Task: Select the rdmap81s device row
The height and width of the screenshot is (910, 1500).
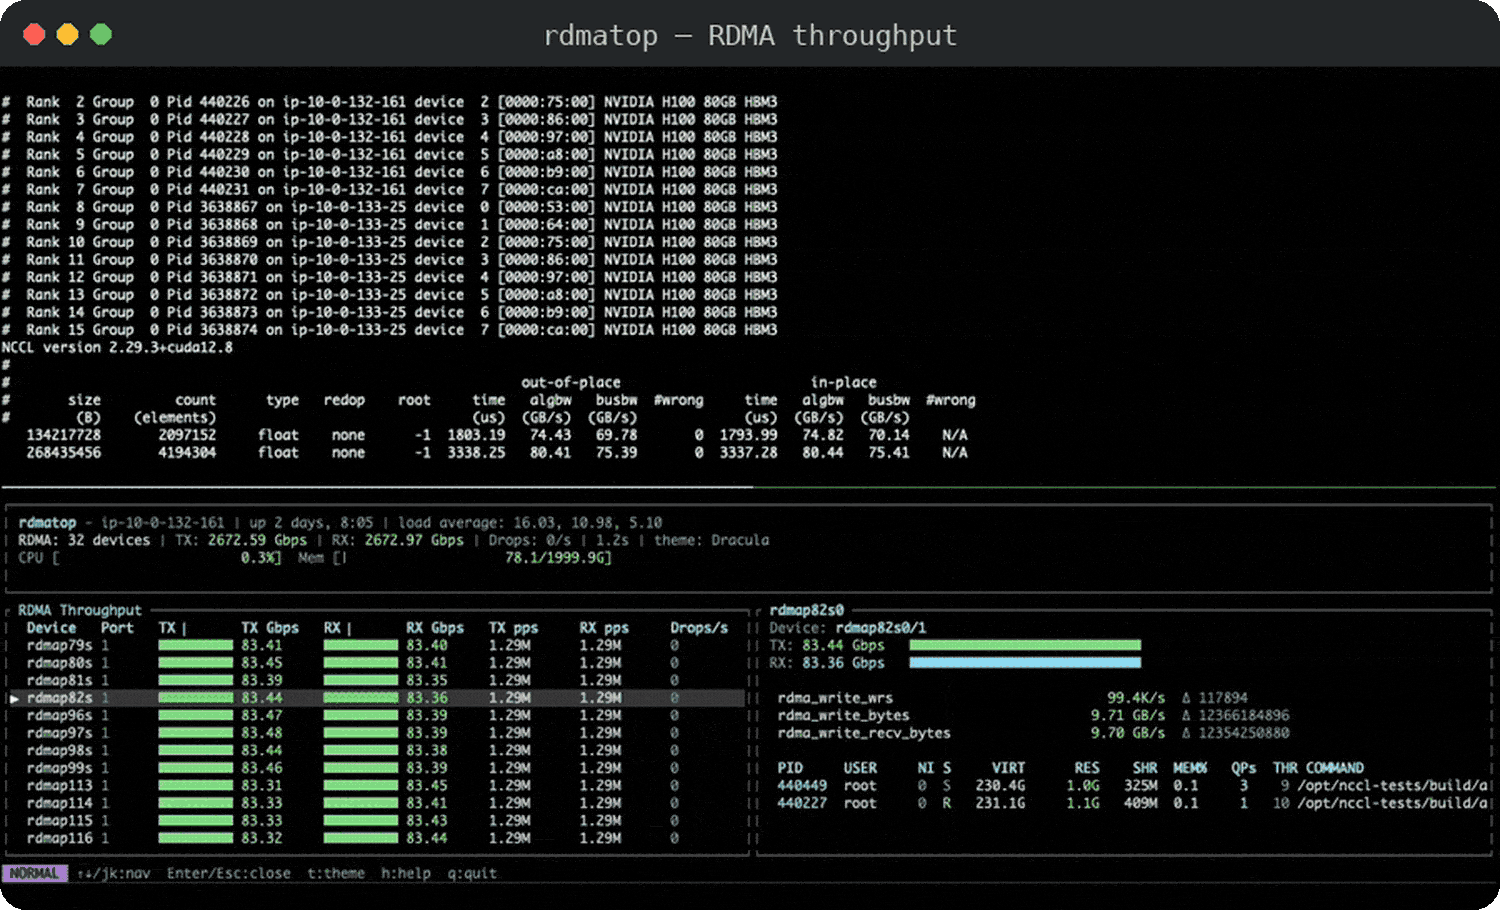Action: click(x=377, y=680)
